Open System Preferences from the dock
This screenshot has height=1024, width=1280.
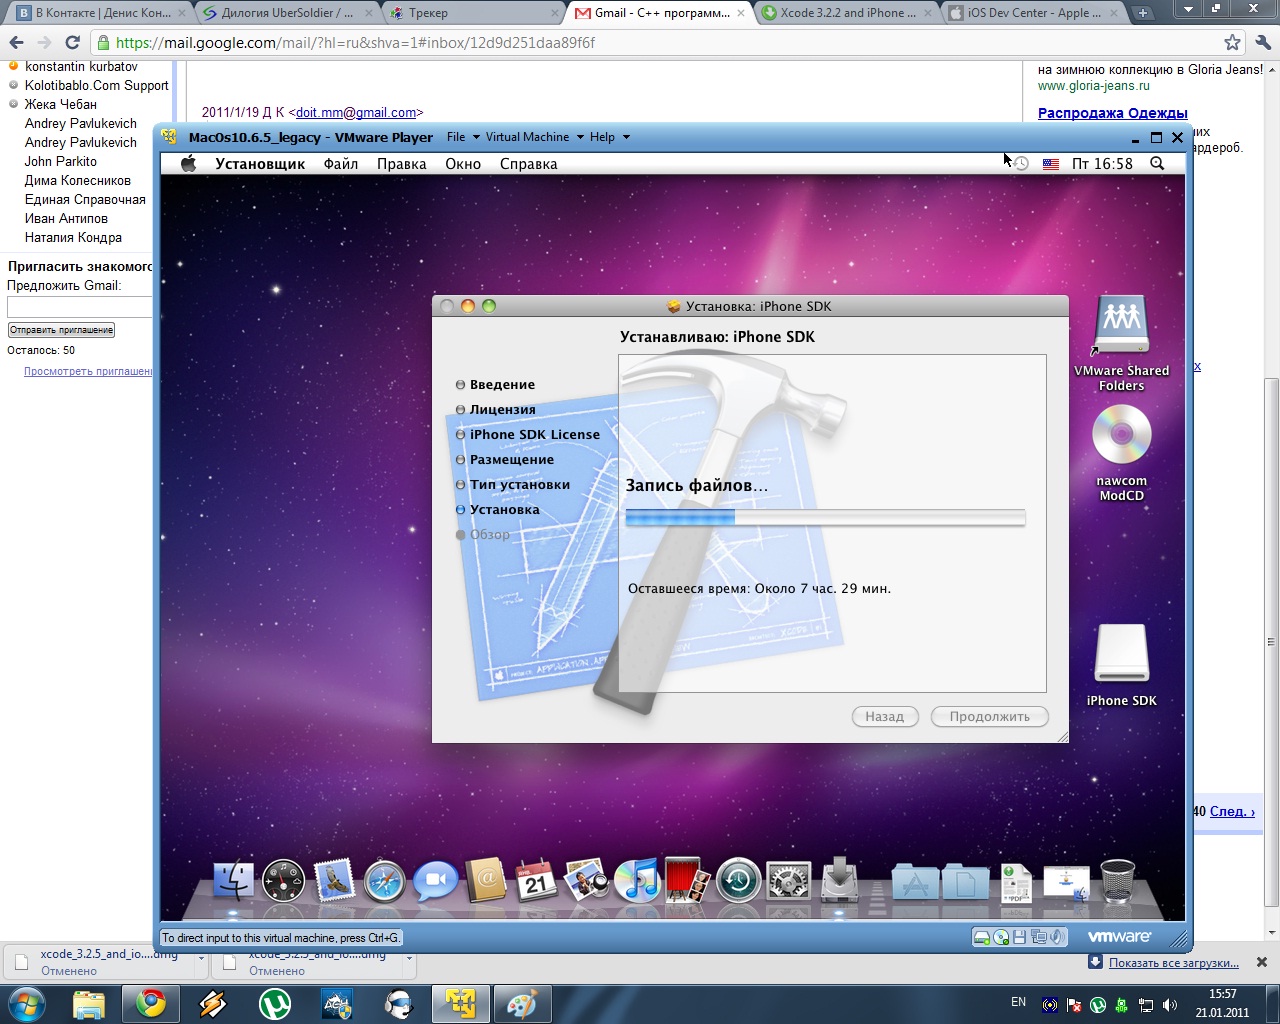789,881
